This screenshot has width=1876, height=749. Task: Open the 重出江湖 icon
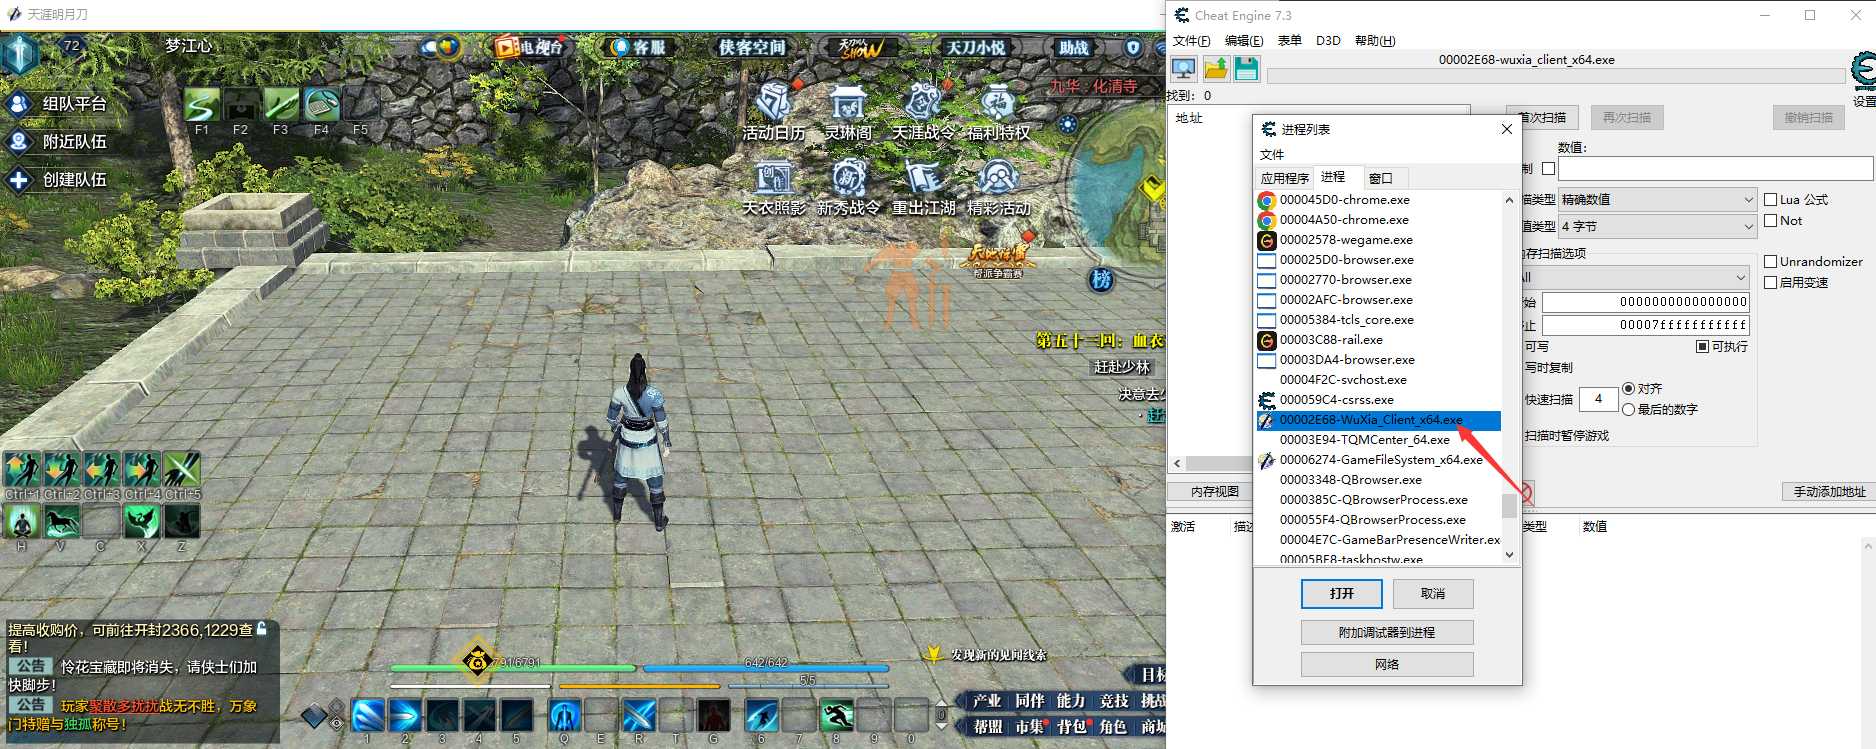point(922,178)
